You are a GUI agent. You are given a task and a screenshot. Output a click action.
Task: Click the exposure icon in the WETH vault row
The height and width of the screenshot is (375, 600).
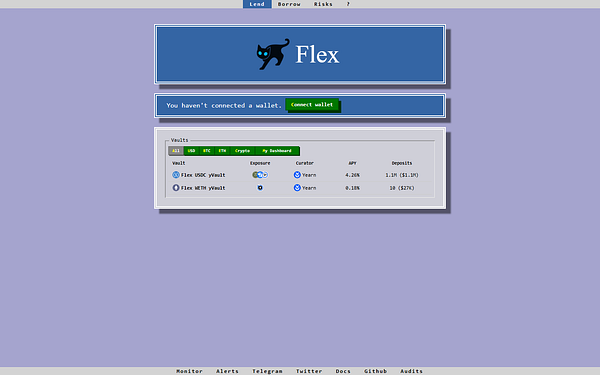click(260, 188)
